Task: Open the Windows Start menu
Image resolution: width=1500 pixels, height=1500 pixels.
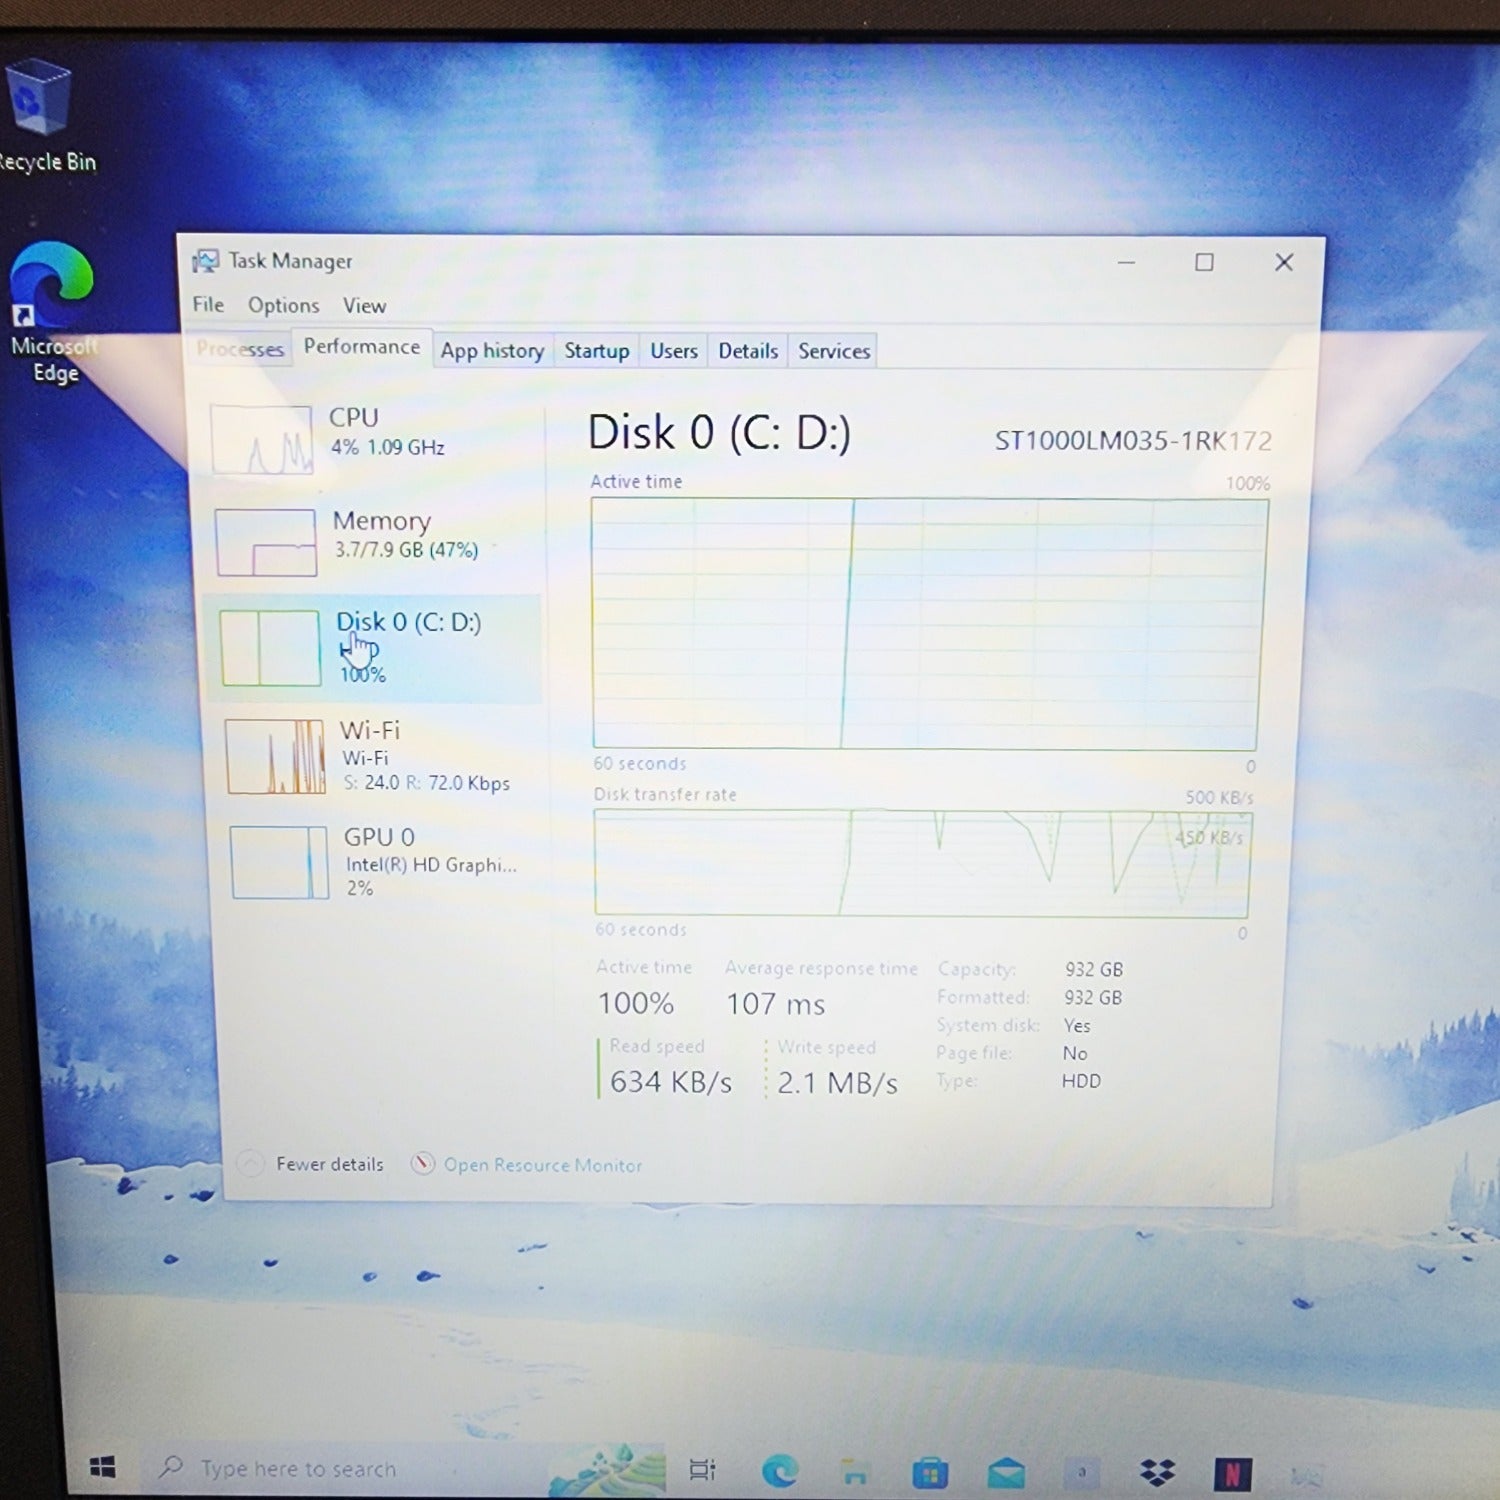Action: click(x=103, y=1467)
